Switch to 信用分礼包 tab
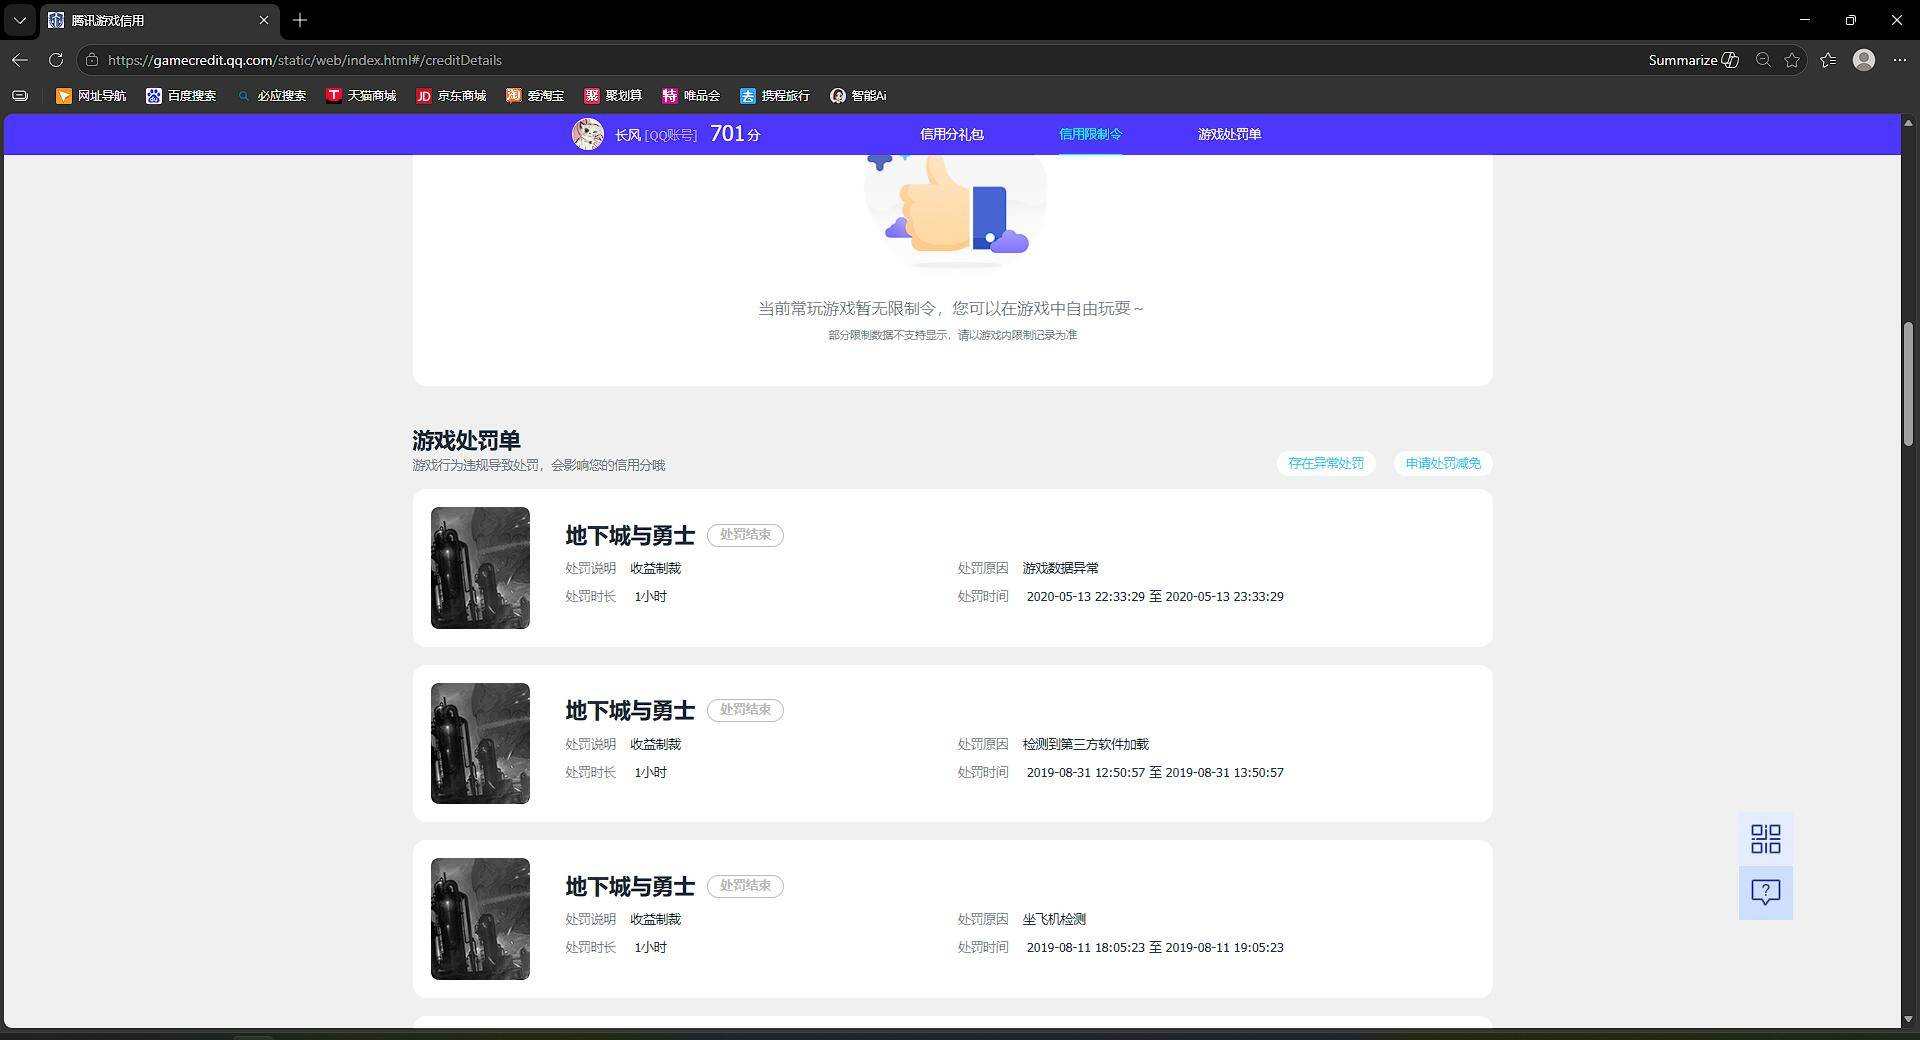The height and width of the screenshot is (1040, 1920). [951, 134]
